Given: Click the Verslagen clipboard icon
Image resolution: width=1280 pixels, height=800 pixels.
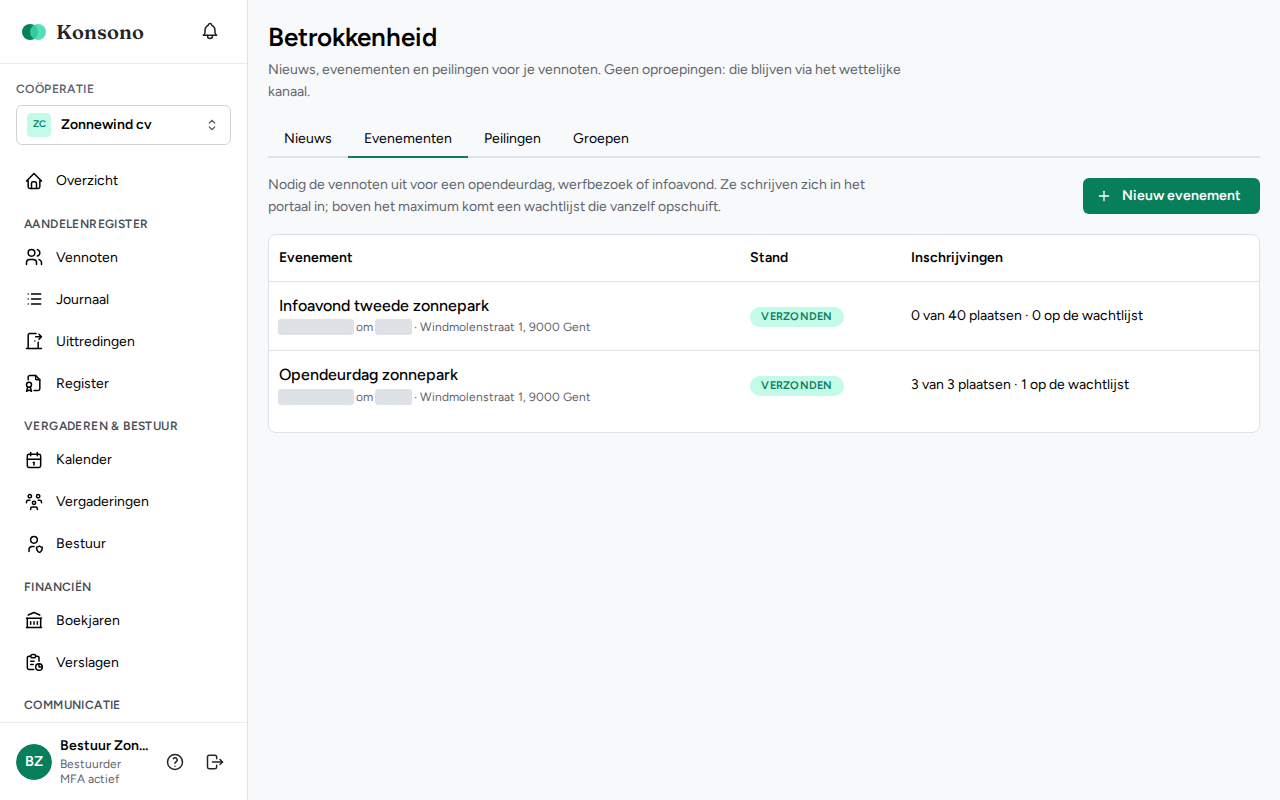Looking at the screenshot, I should click(x=34, y=663).
